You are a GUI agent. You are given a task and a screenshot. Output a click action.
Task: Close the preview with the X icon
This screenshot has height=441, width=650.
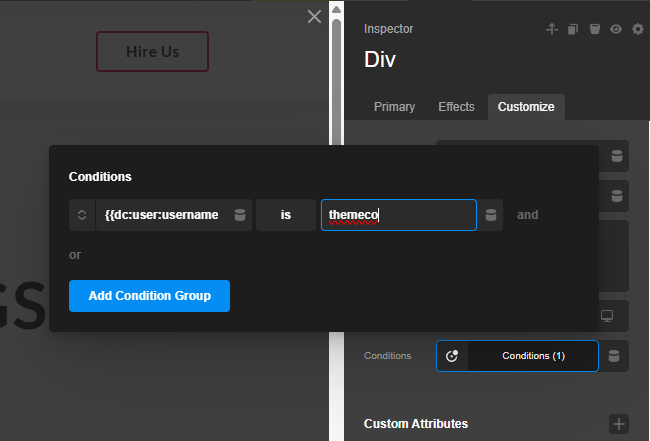pos(314,17)
